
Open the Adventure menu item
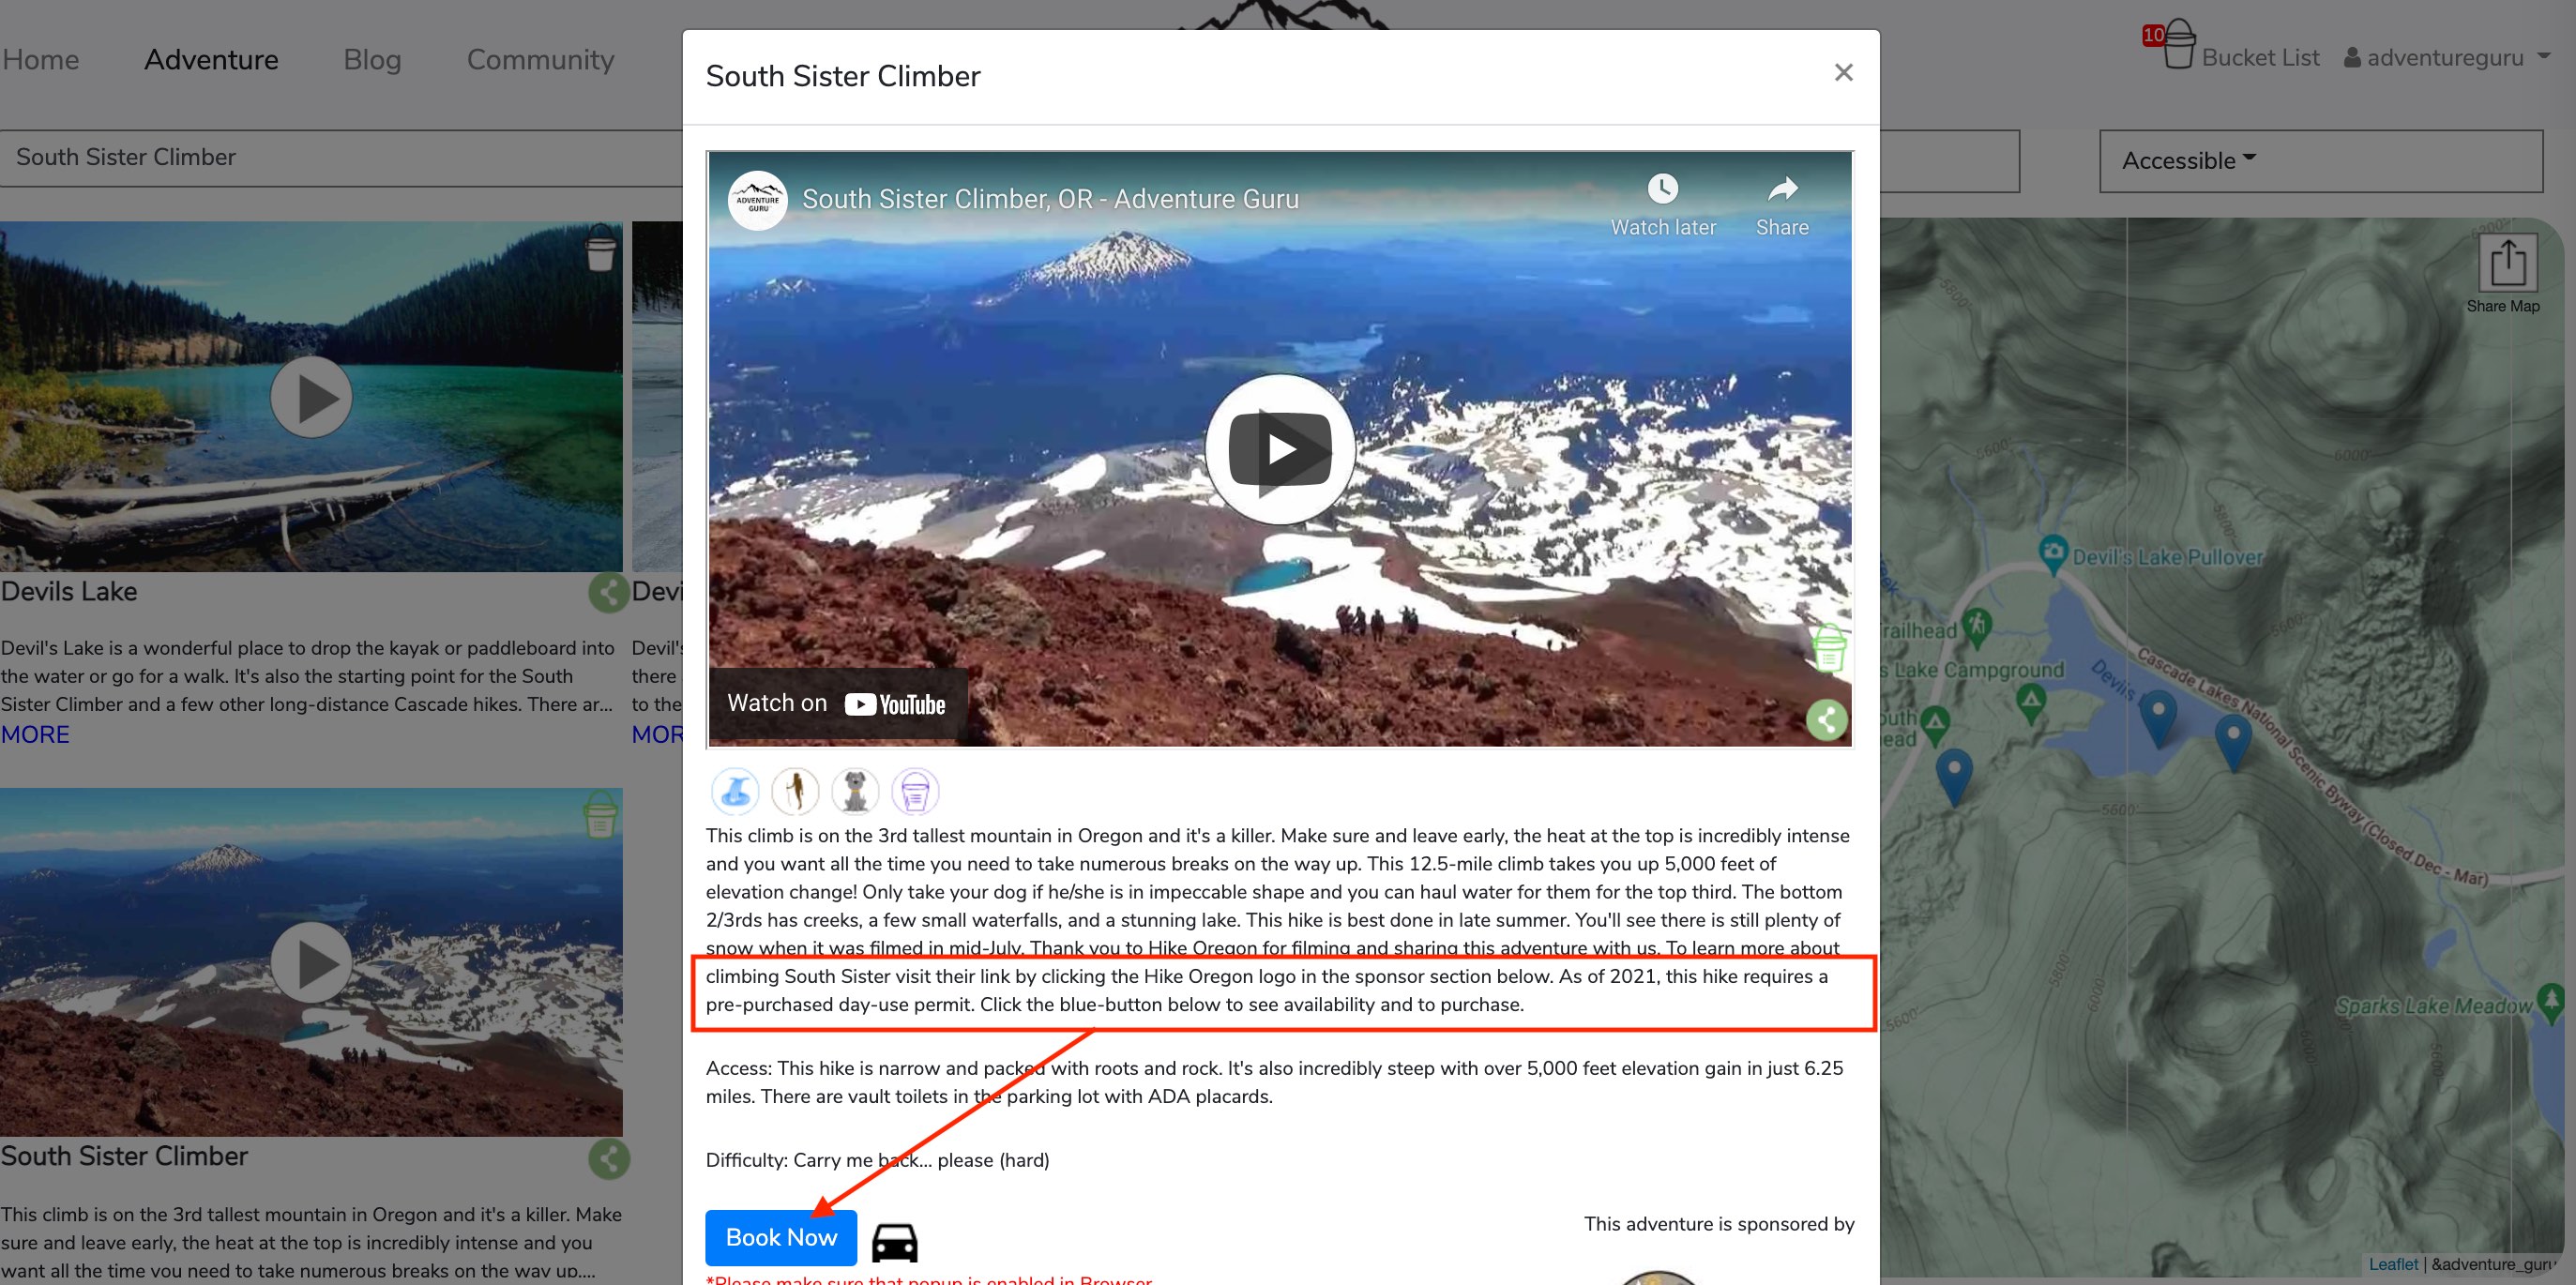(x=211, y=59)
